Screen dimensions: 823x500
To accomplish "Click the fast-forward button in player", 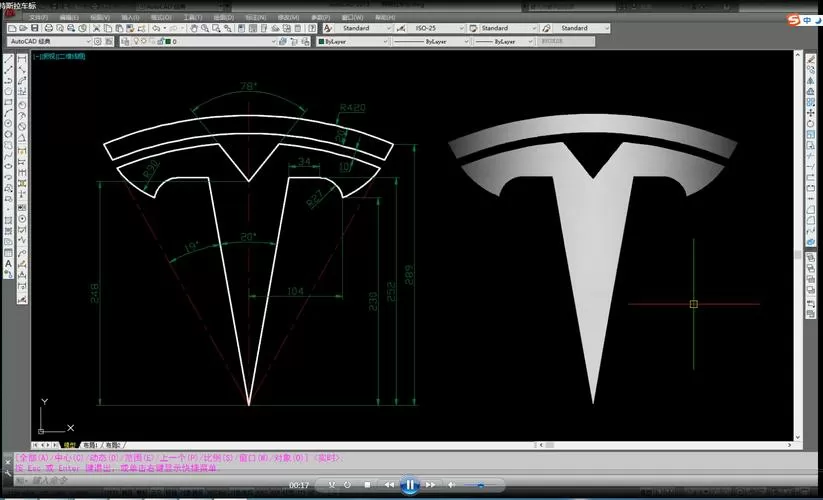I will click(430, 485).
